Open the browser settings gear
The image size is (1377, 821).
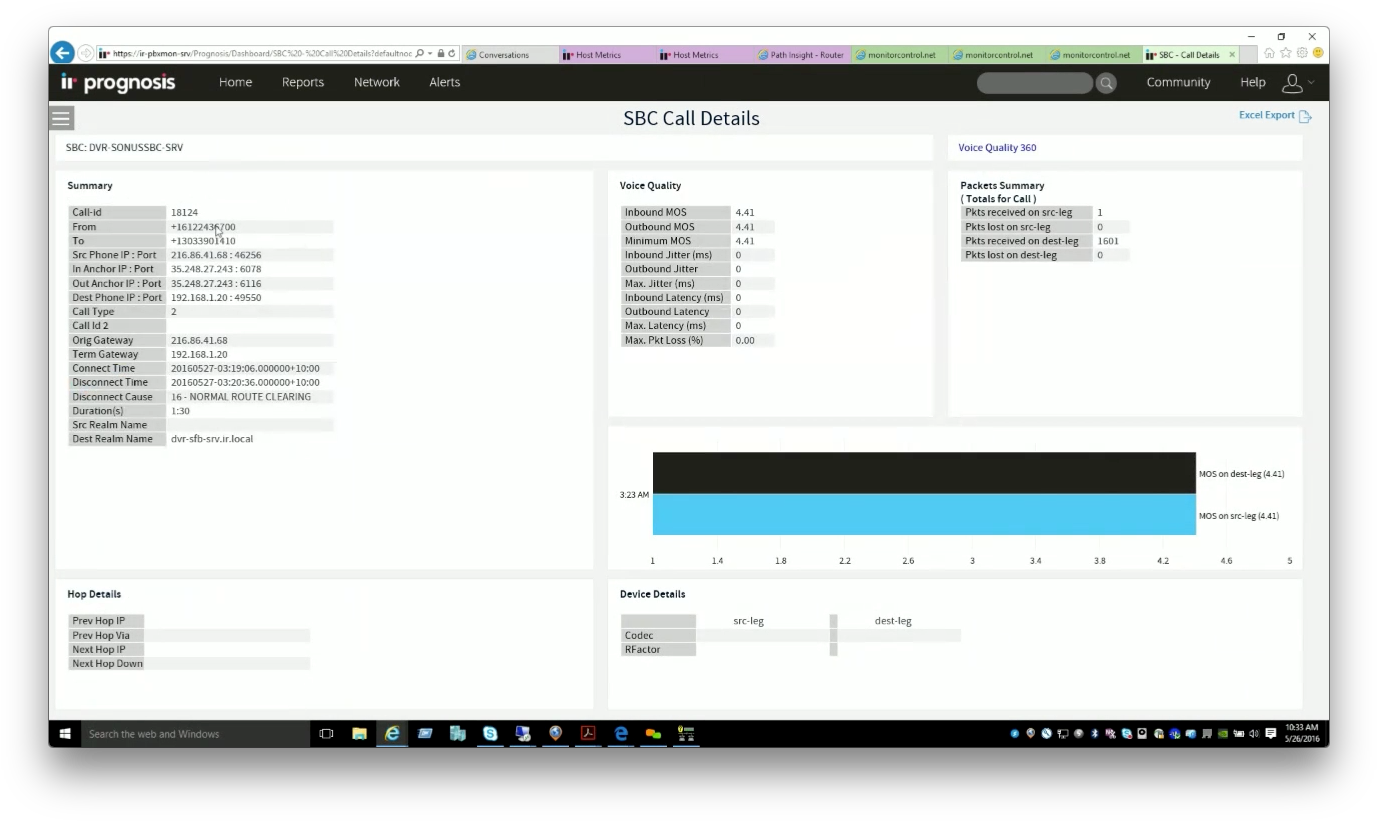tap(1302, 53)
